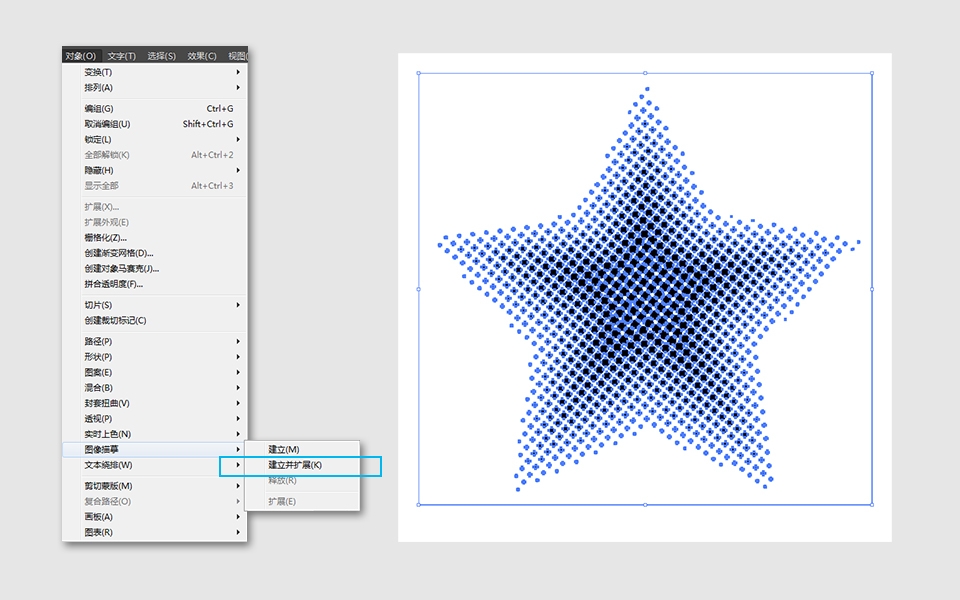
Task: Choose 建立(M) in the image trace submenu
Action: tap(284, 450)
